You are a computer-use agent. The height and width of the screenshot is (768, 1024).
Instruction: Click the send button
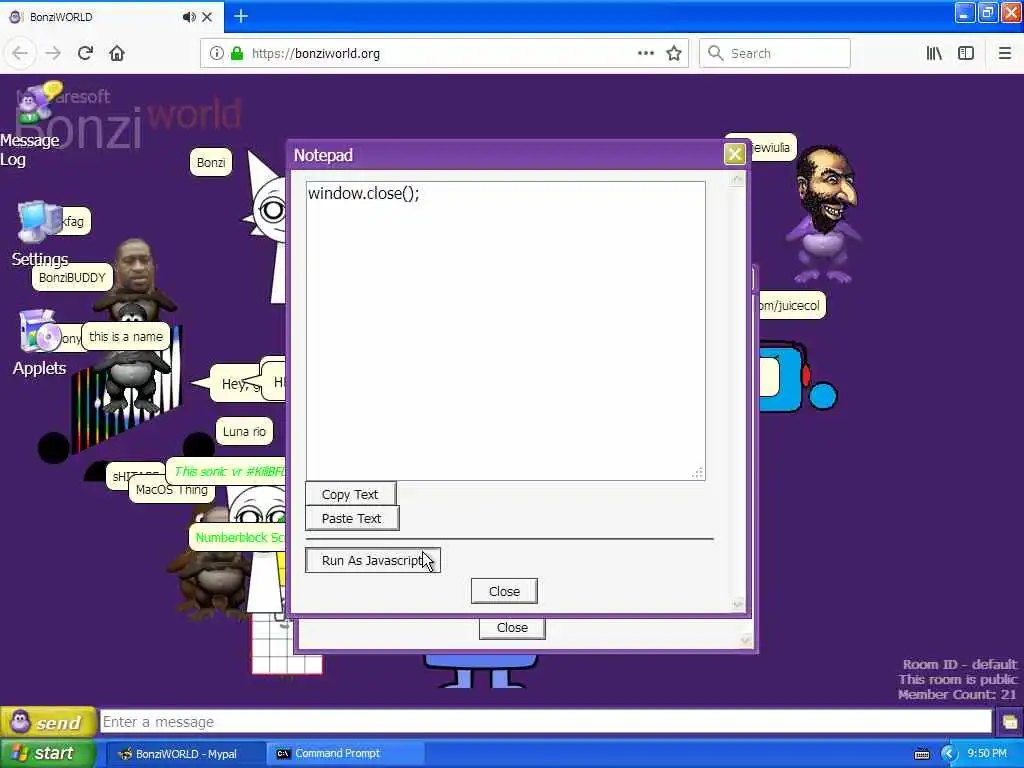49,722
